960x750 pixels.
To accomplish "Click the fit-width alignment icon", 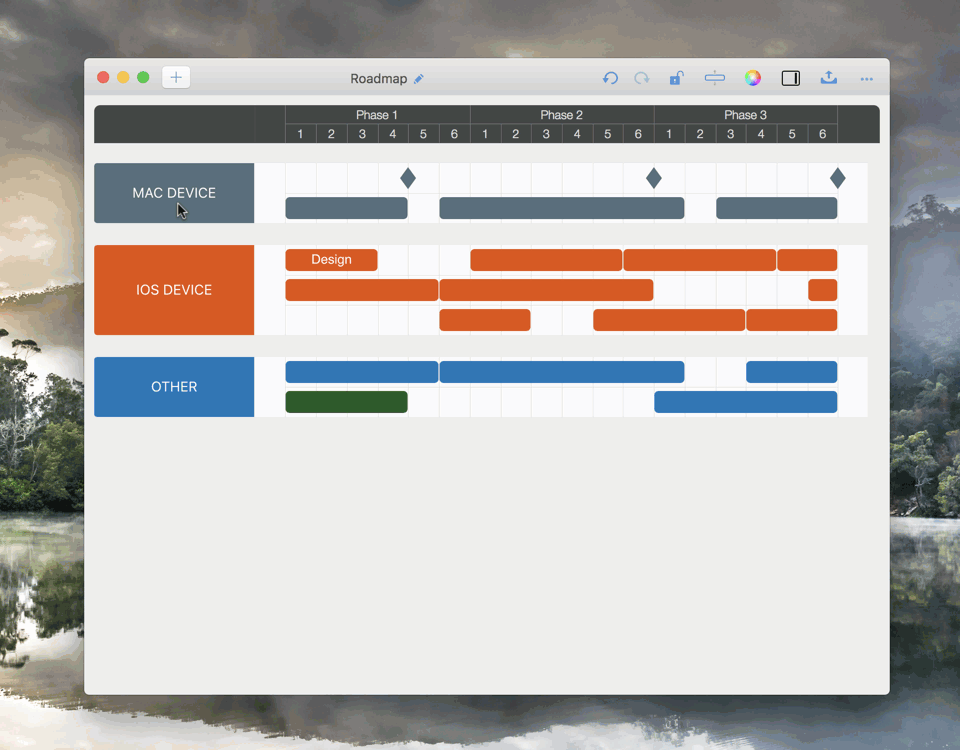I will [x=715, y=78].
